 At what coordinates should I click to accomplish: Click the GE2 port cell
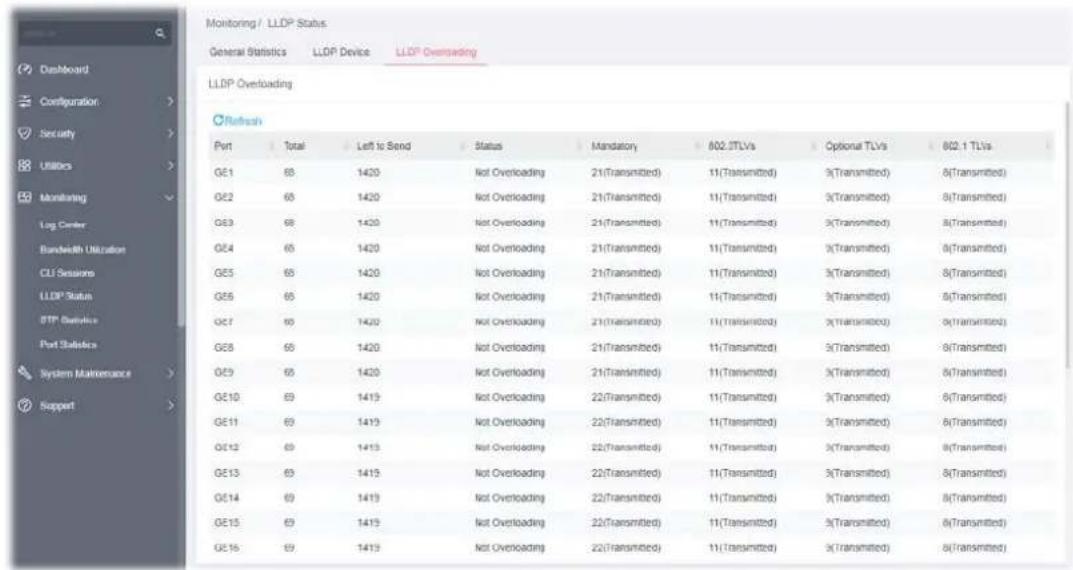point(224,197)
